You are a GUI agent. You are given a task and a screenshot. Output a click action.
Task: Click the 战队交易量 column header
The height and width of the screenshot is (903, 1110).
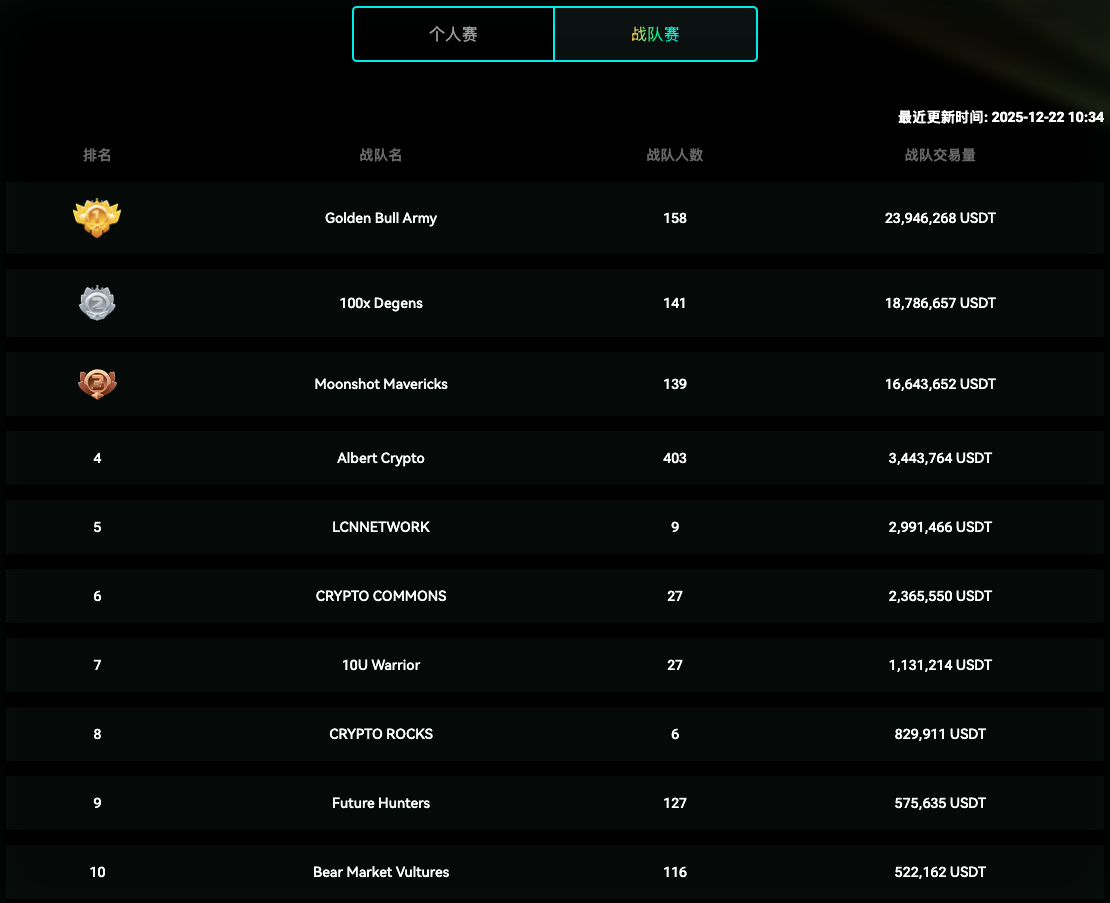tap(940, 155)
